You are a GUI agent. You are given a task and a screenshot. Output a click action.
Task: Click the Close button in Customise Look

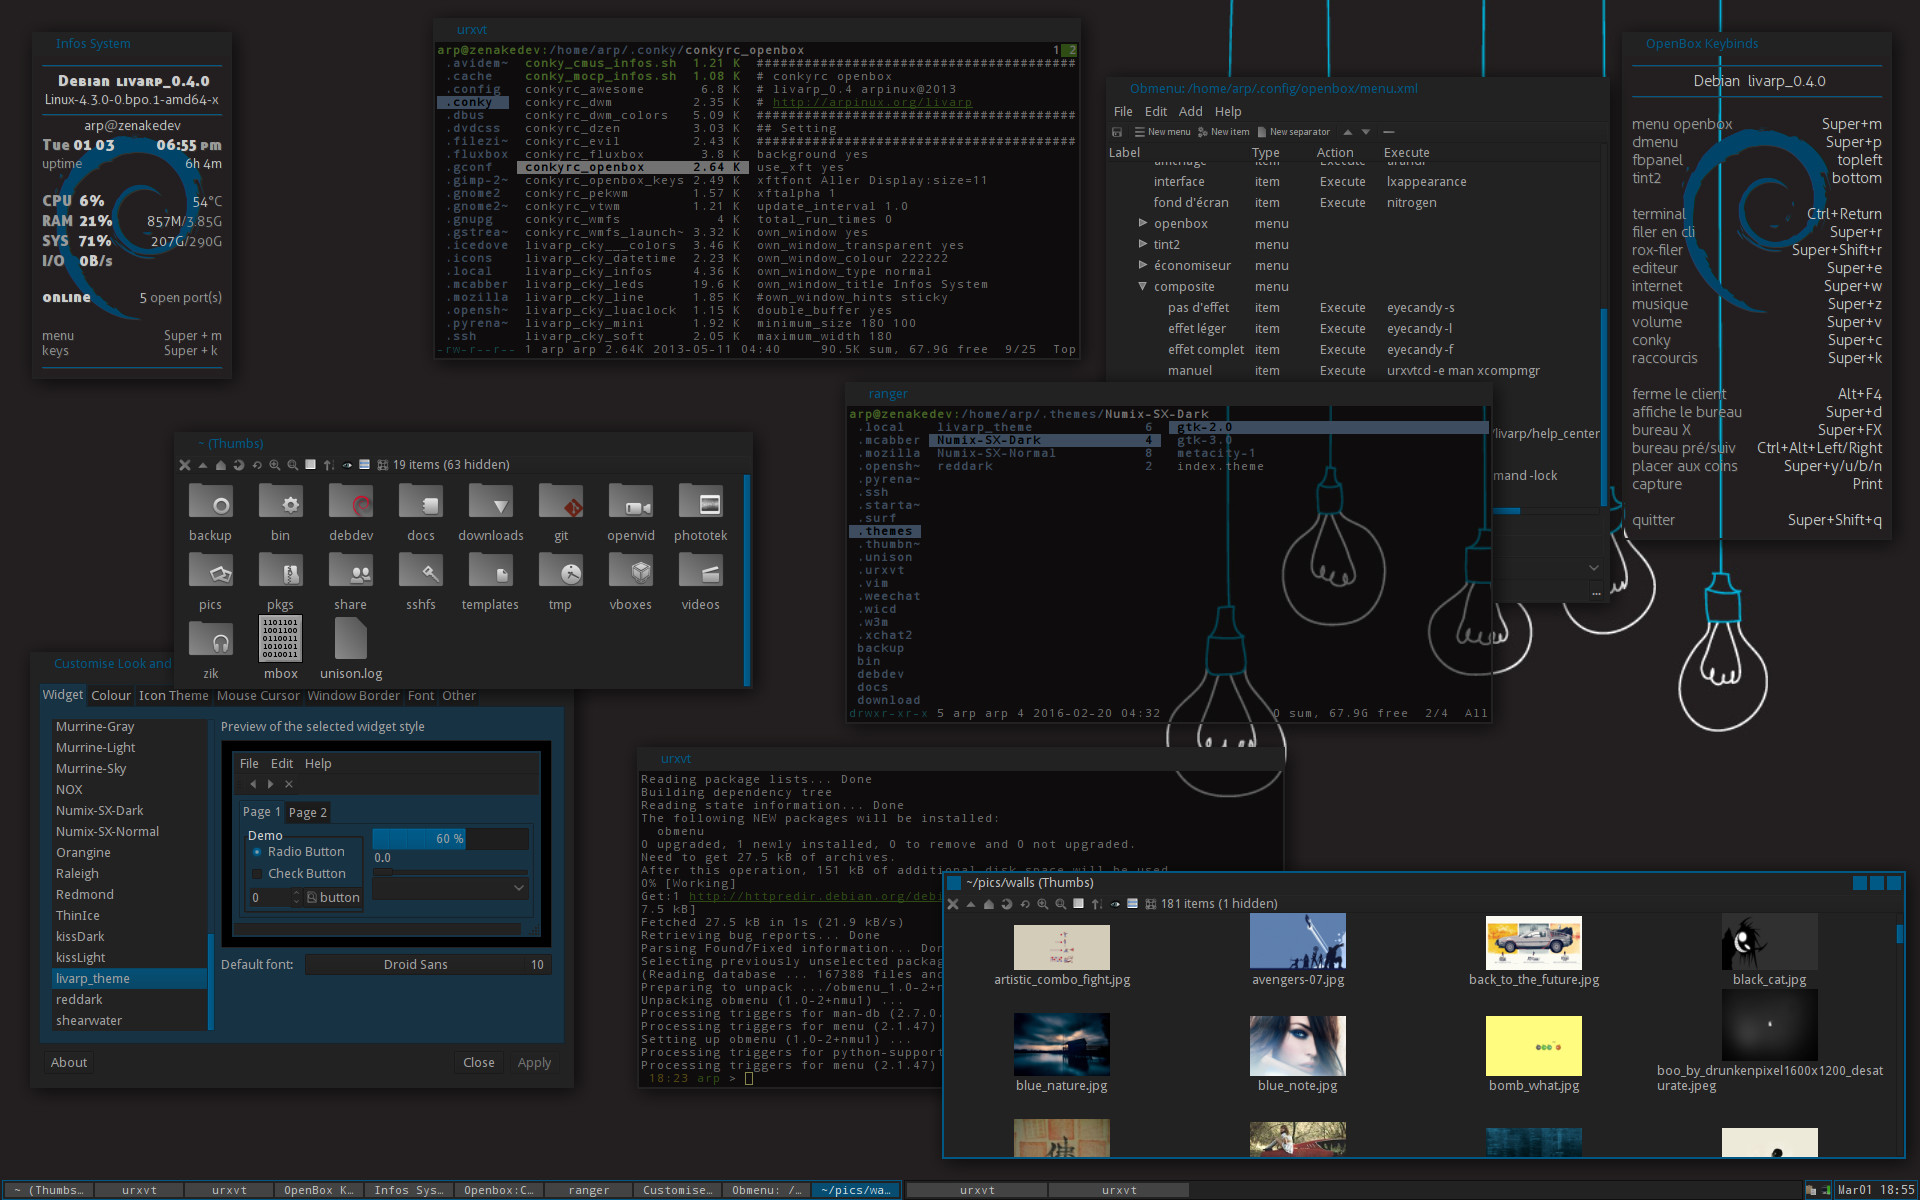[479, 1063]
